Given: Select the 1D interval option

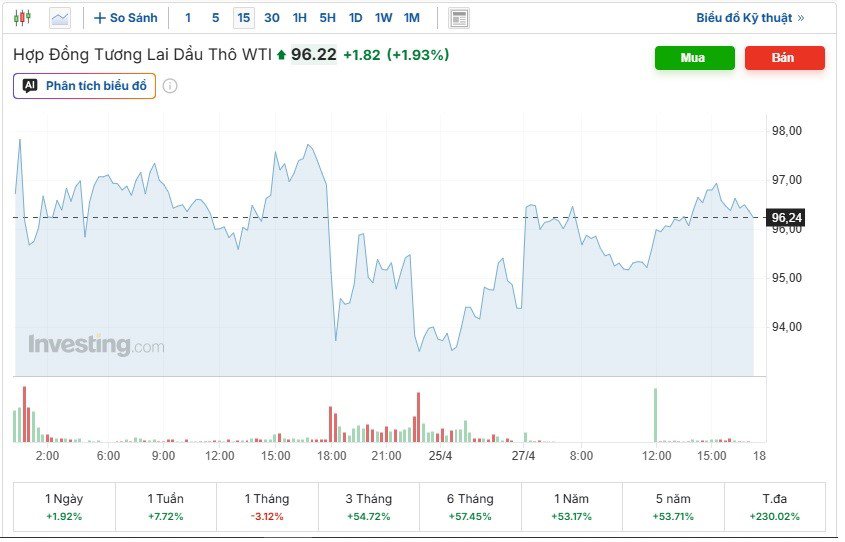Looking at the screenshot, I should (x=356, y=18).
